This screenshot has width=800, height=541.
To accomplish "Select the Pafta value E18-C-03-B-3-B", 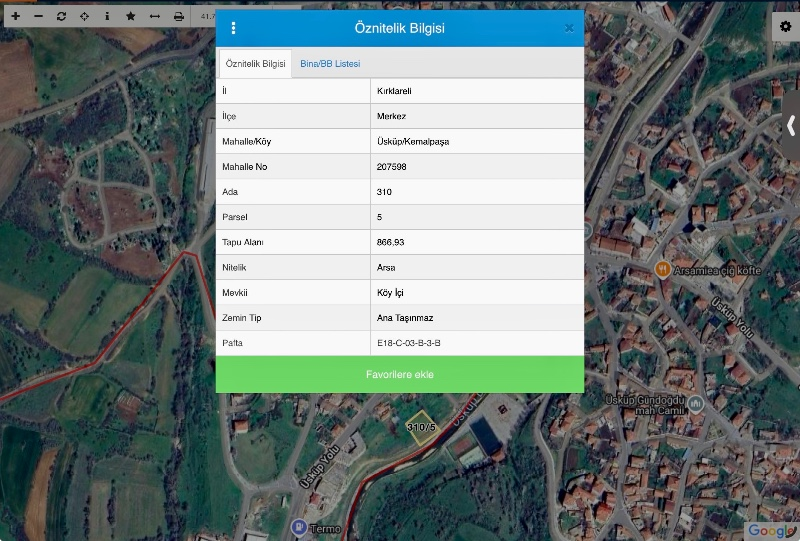I will tap(477, 343).
